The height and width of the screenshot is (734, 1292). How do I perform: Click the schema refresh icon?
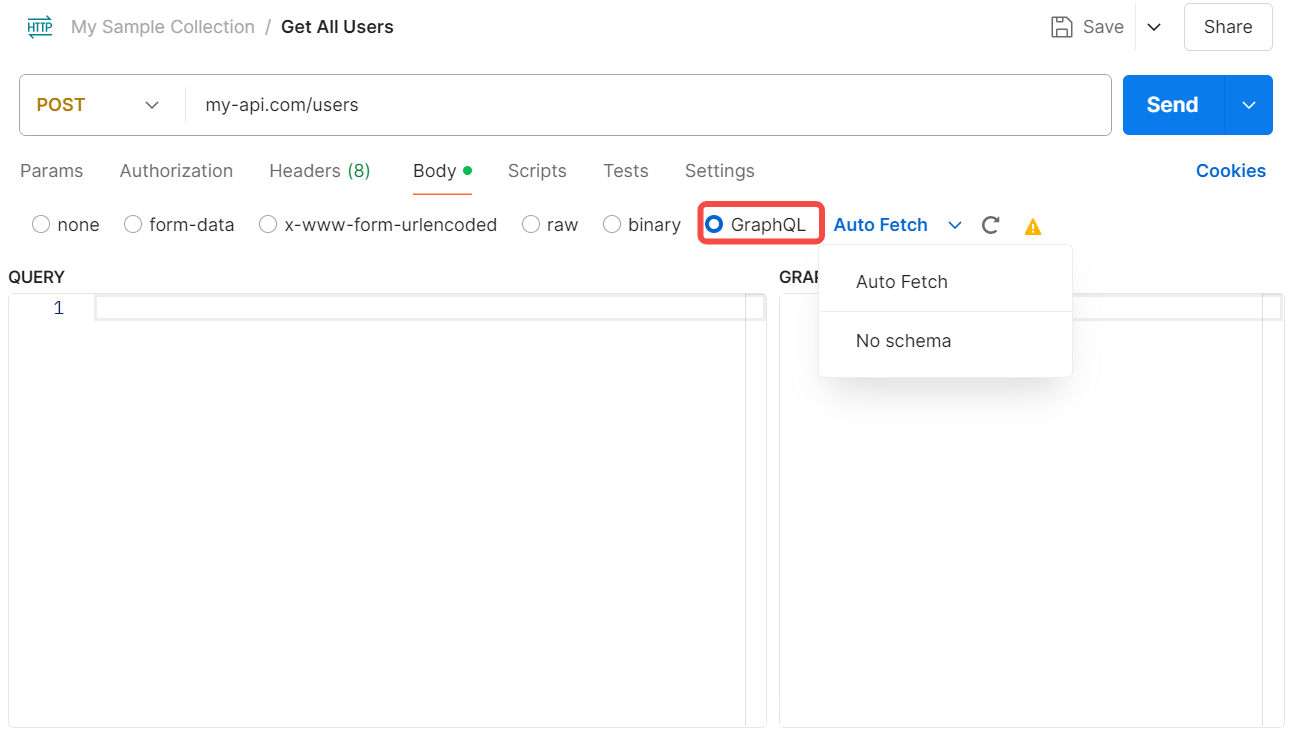click(990, 225)
